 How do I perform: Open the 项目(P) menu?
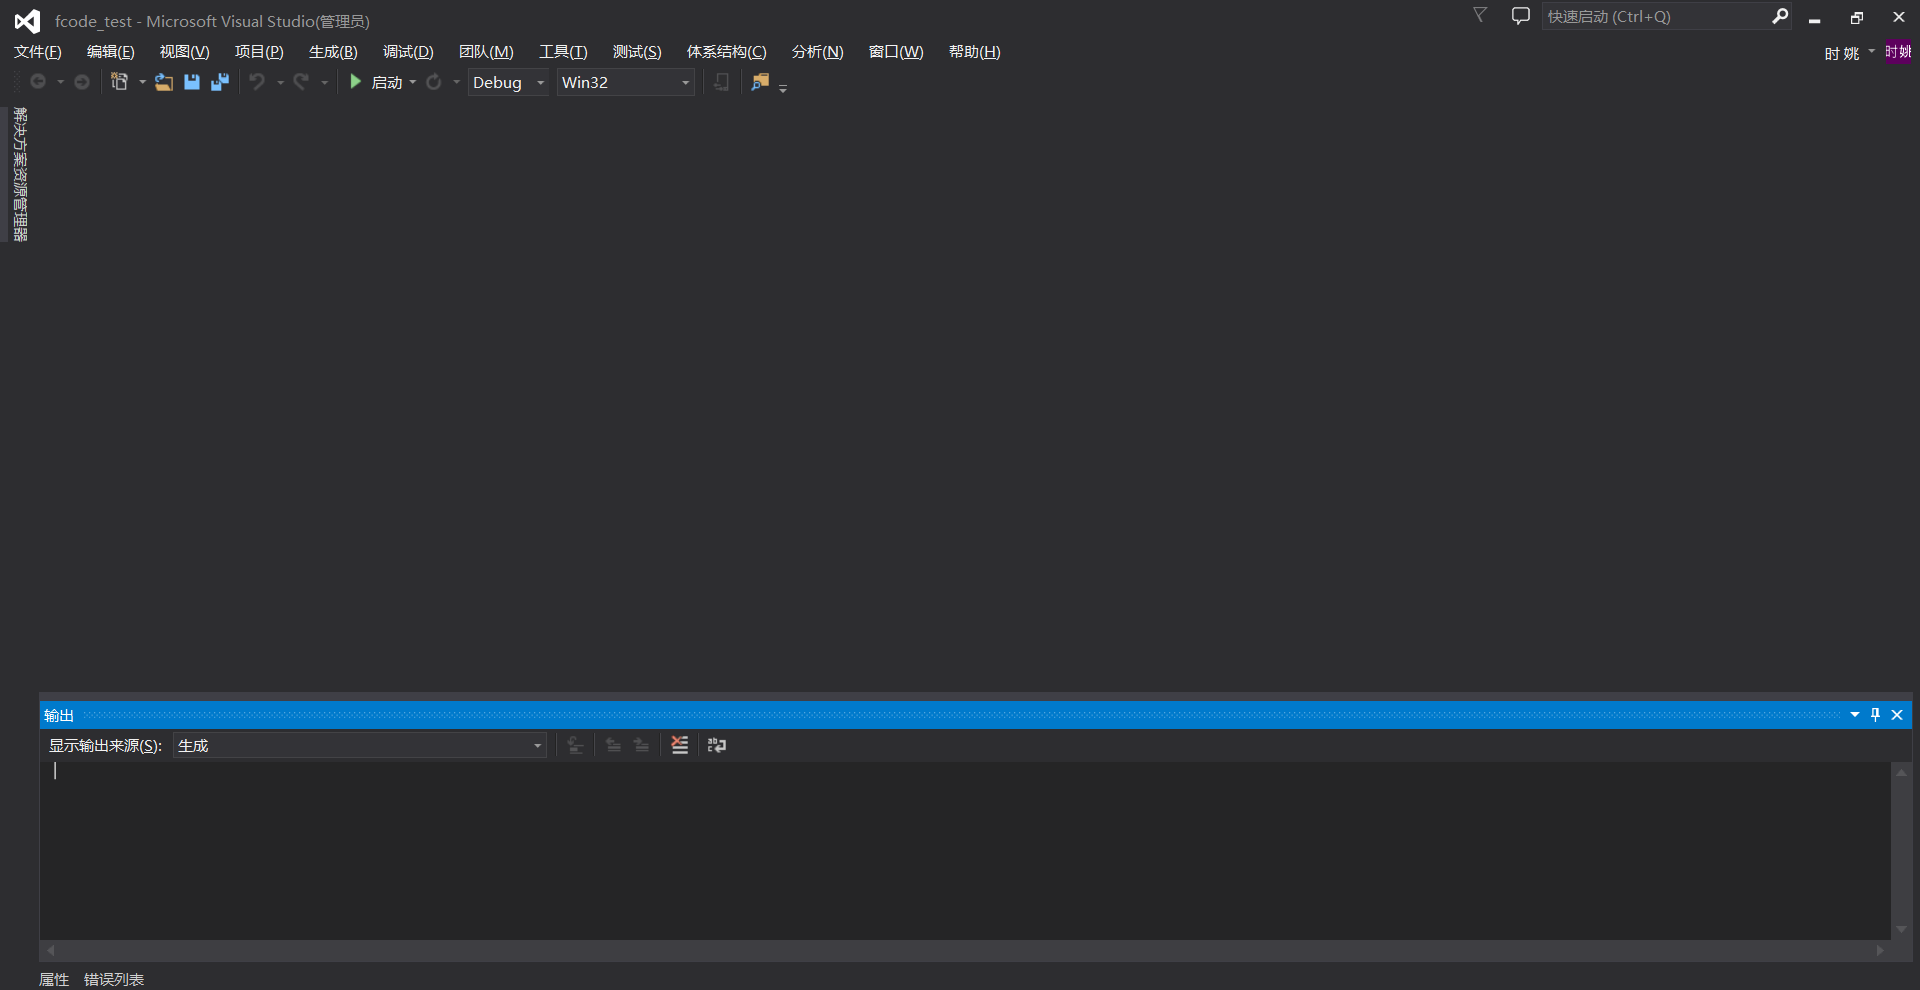tap(259, 52)
